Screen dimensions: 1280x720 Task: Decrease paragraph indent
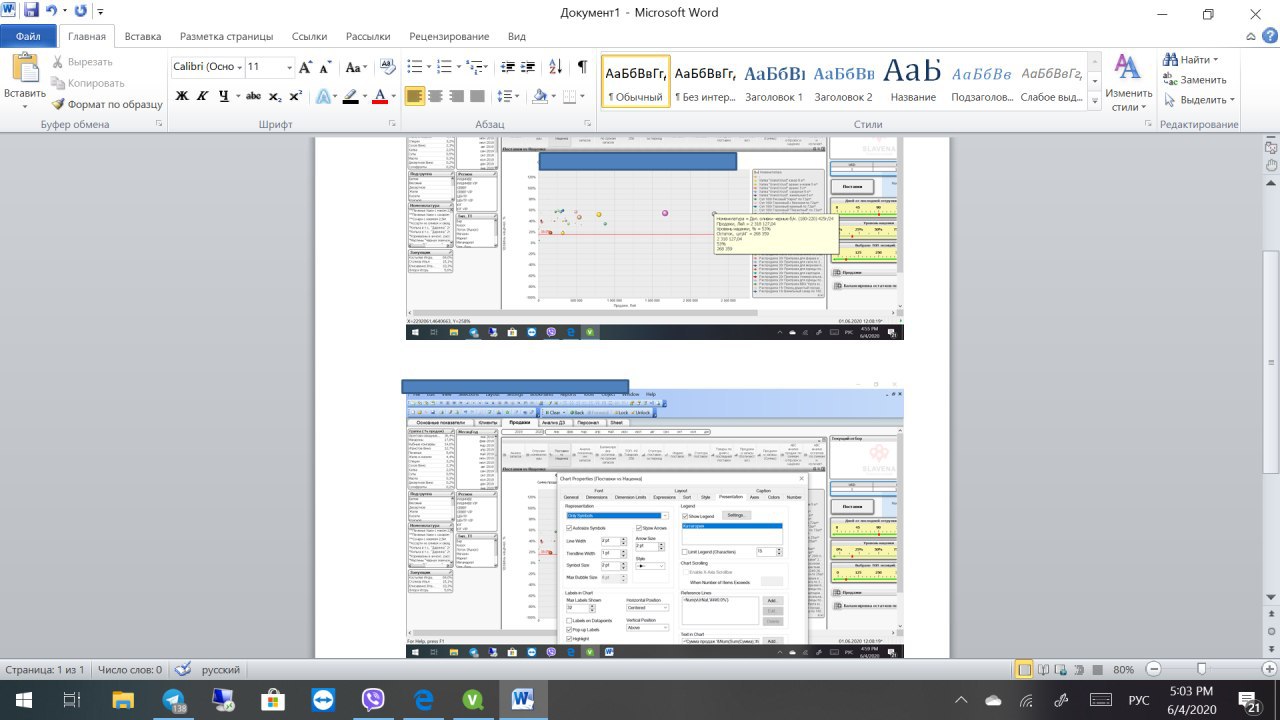(x=507, y=68)
